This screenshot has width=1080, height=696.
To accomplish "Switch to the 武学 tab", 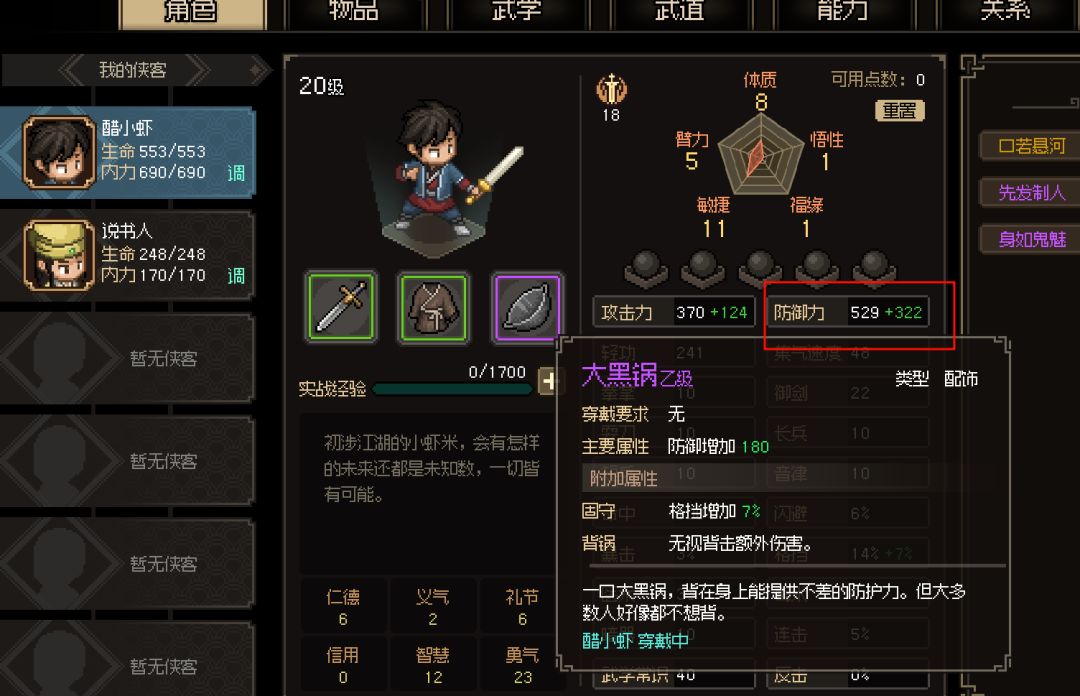I will (517, 12).
